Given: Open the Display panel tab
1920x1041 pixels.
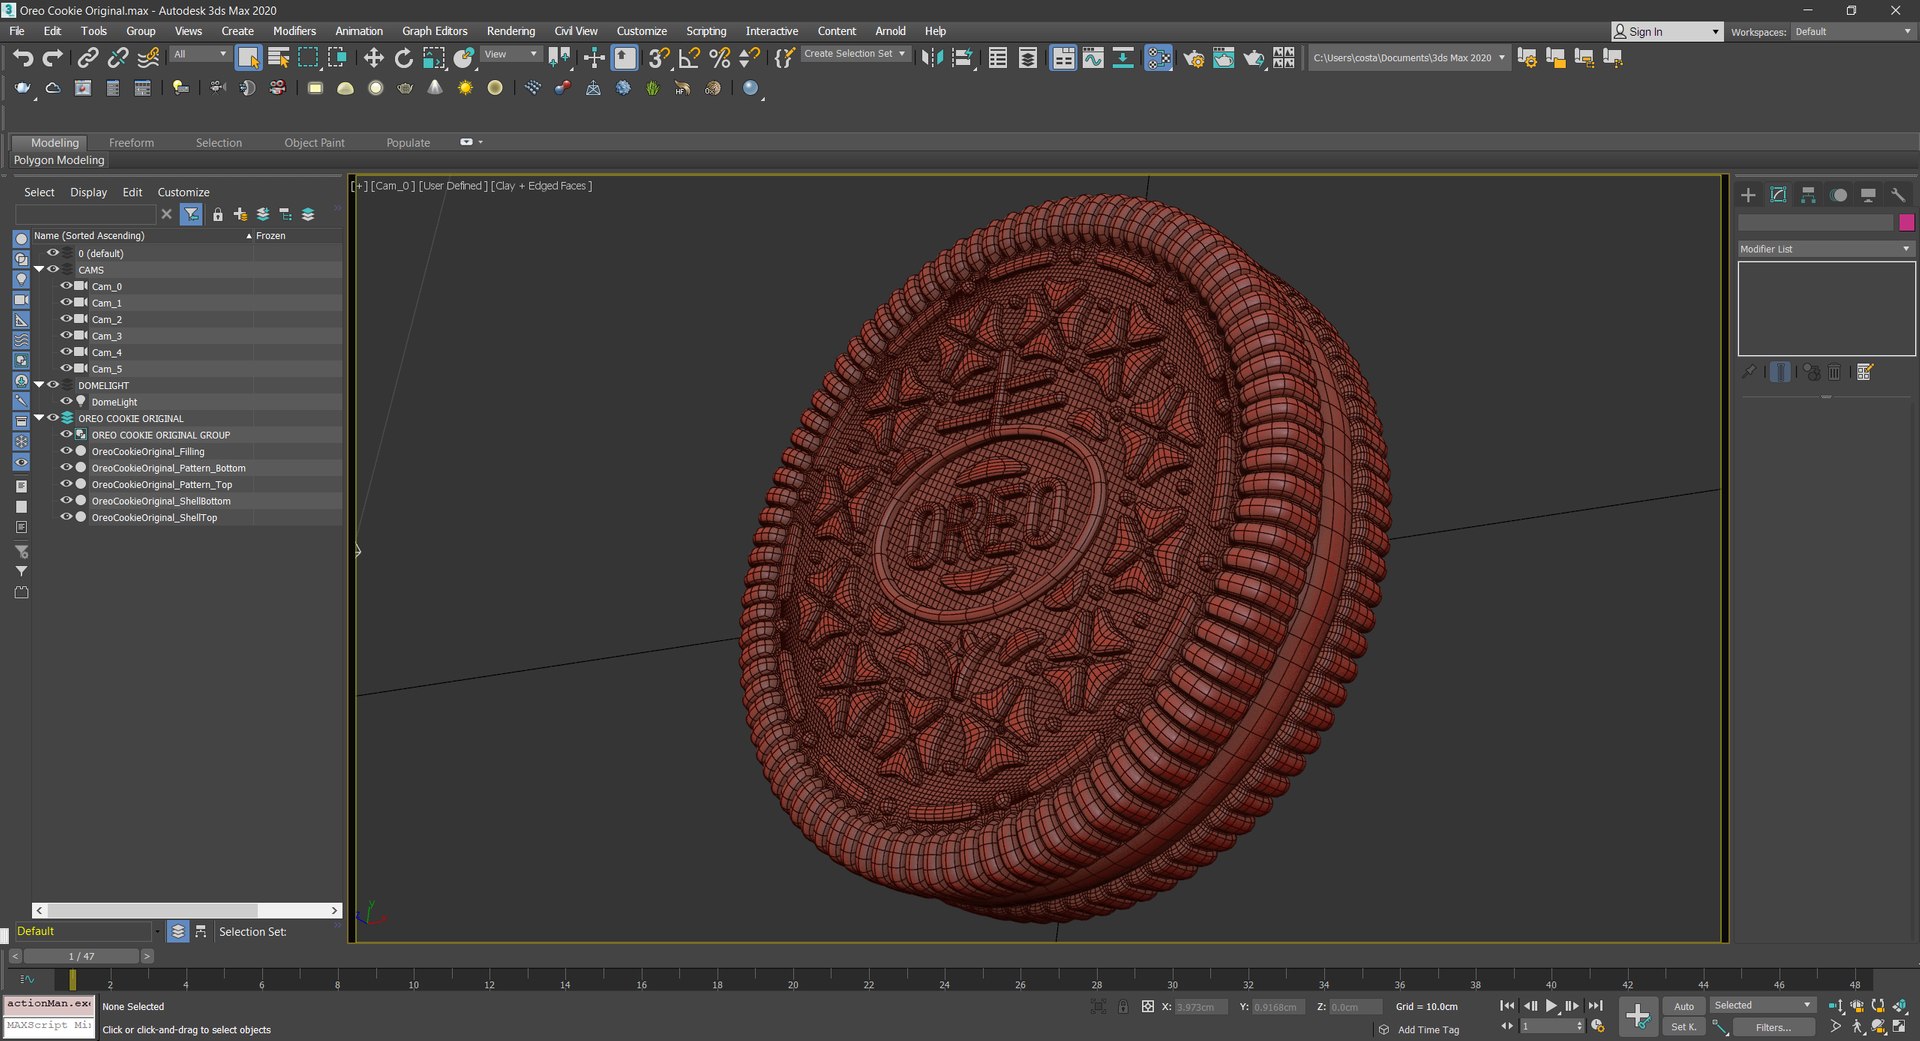Looking at the screenshot, I should [x=1868, y=195].
